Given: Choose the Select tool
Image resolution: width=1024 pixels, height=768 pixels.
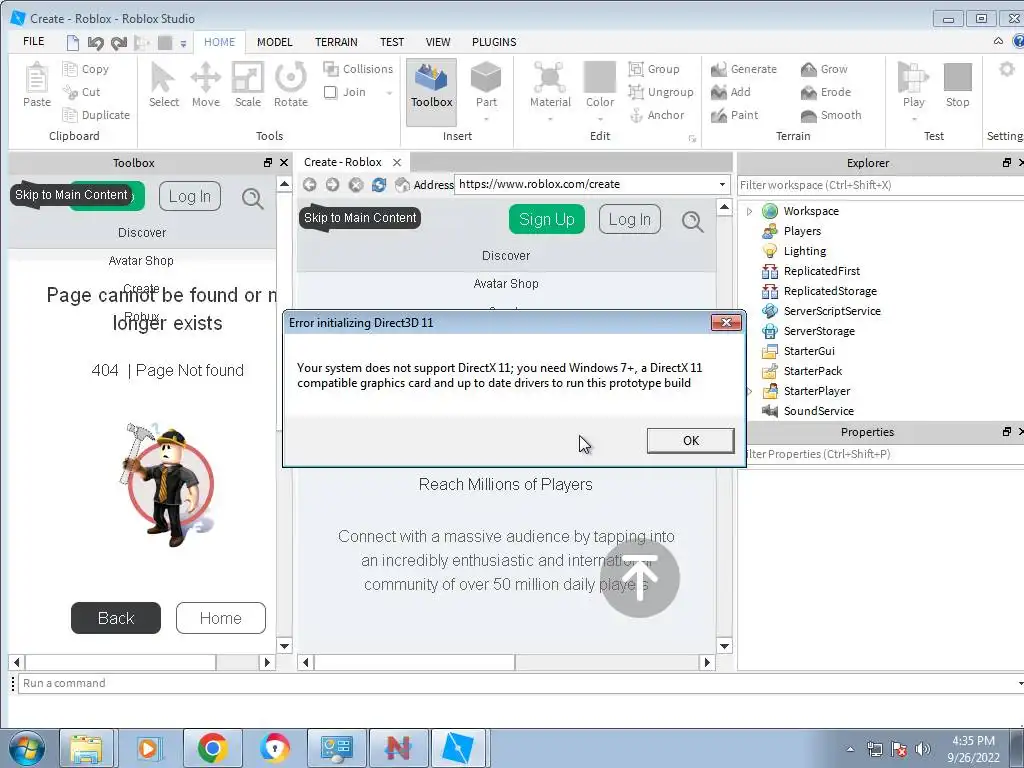Looking at the screenshot, I should pos(163,85).
